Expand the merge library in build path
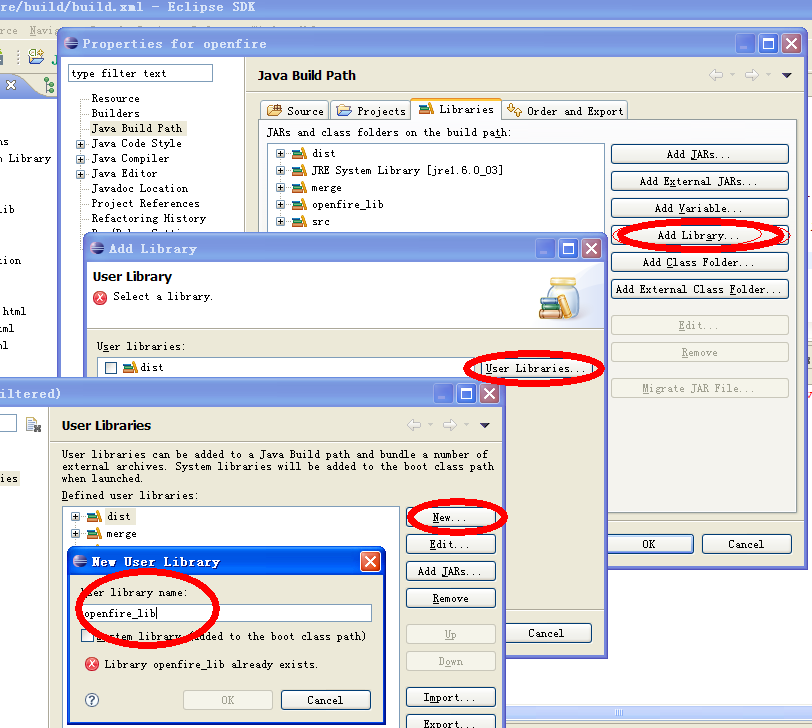 (280, 187)
